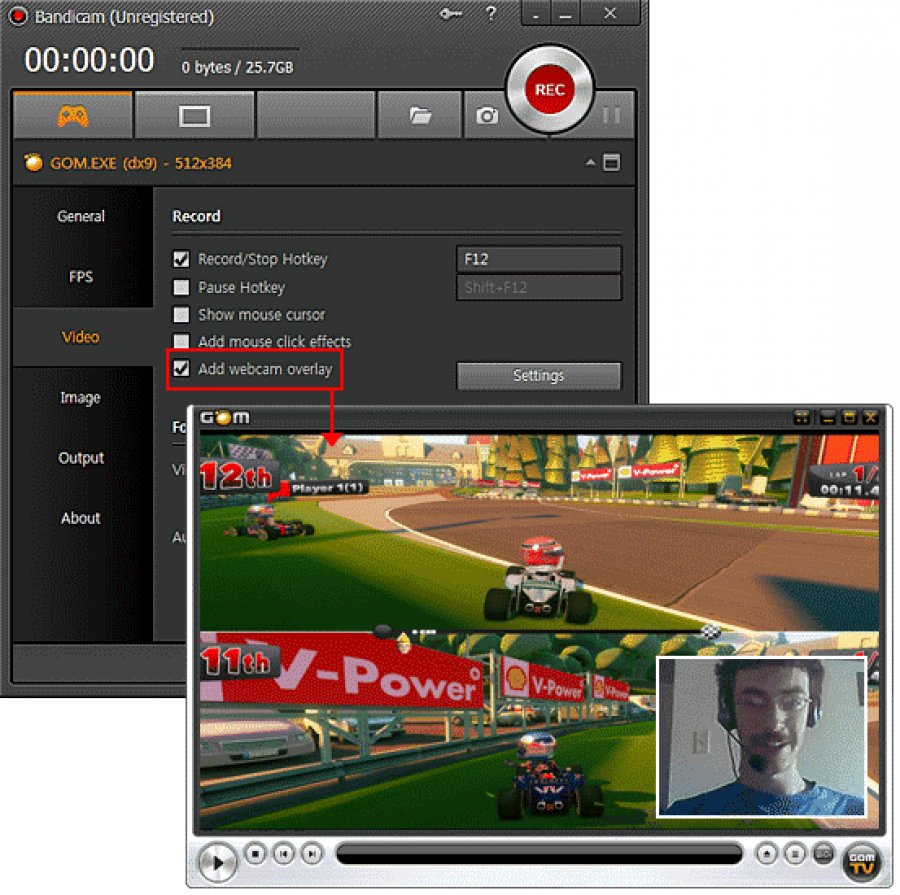The height and width of the screenshot is (895, 900).
Task: Enable the Pause Hotkey checkbox
Action: 181,288
